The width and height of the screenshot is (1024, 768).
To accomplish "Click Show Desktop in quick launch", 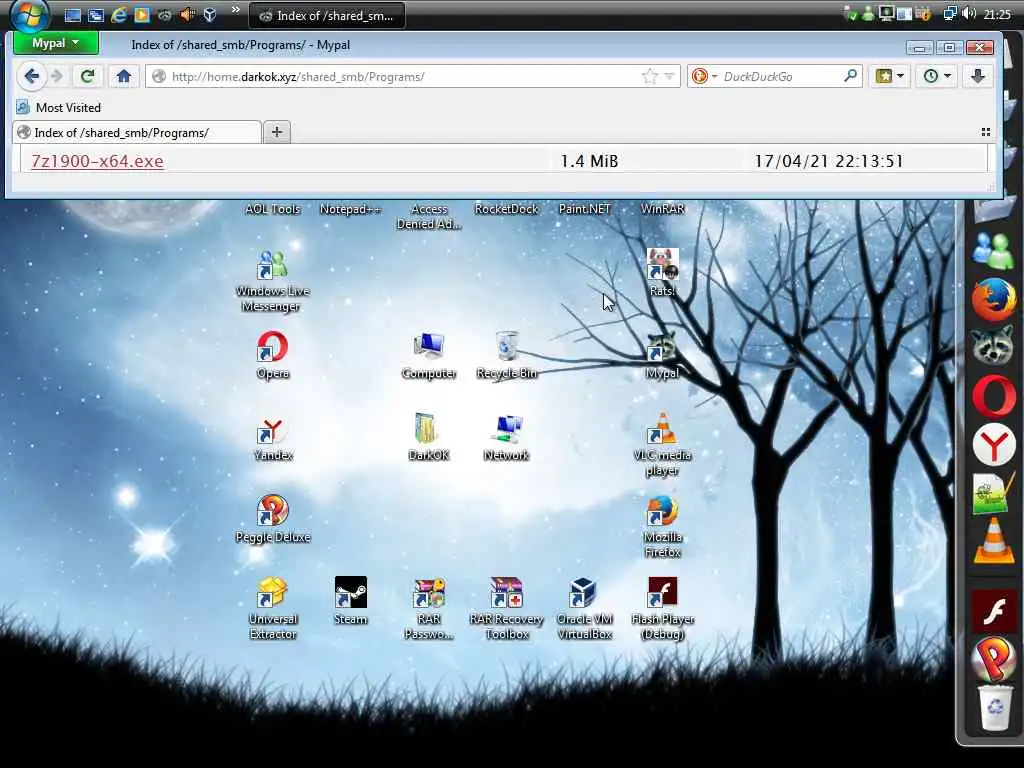I will [72, 15].
